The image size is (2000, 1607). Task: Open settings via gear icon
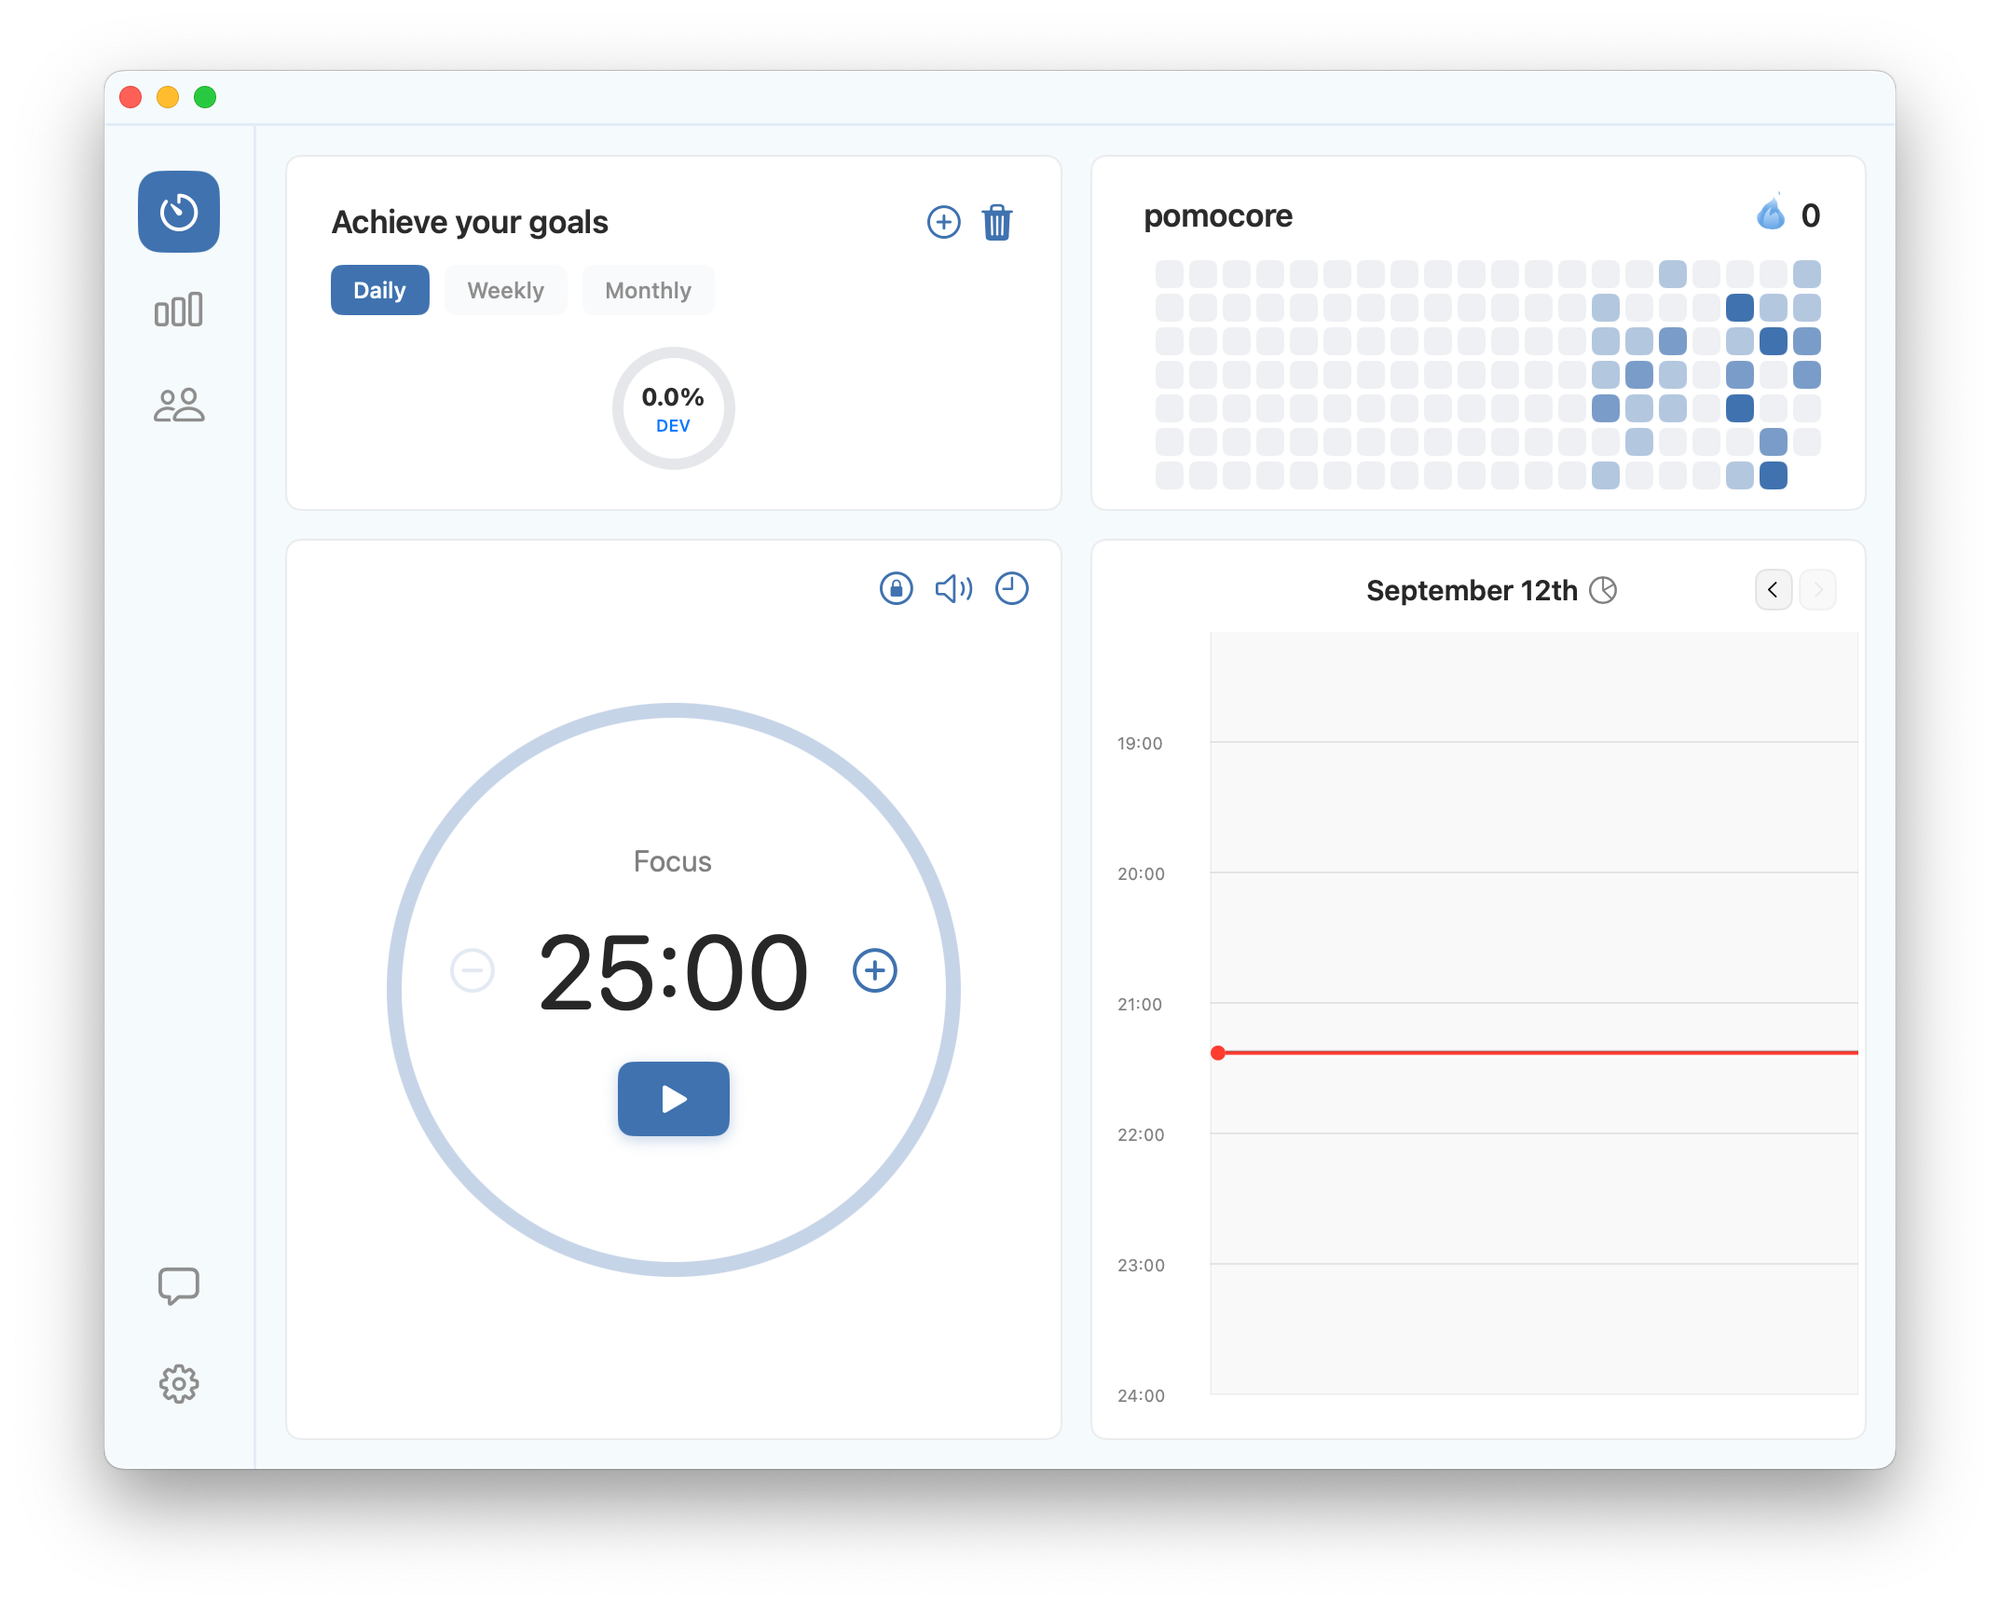[x=179, y=1384]
